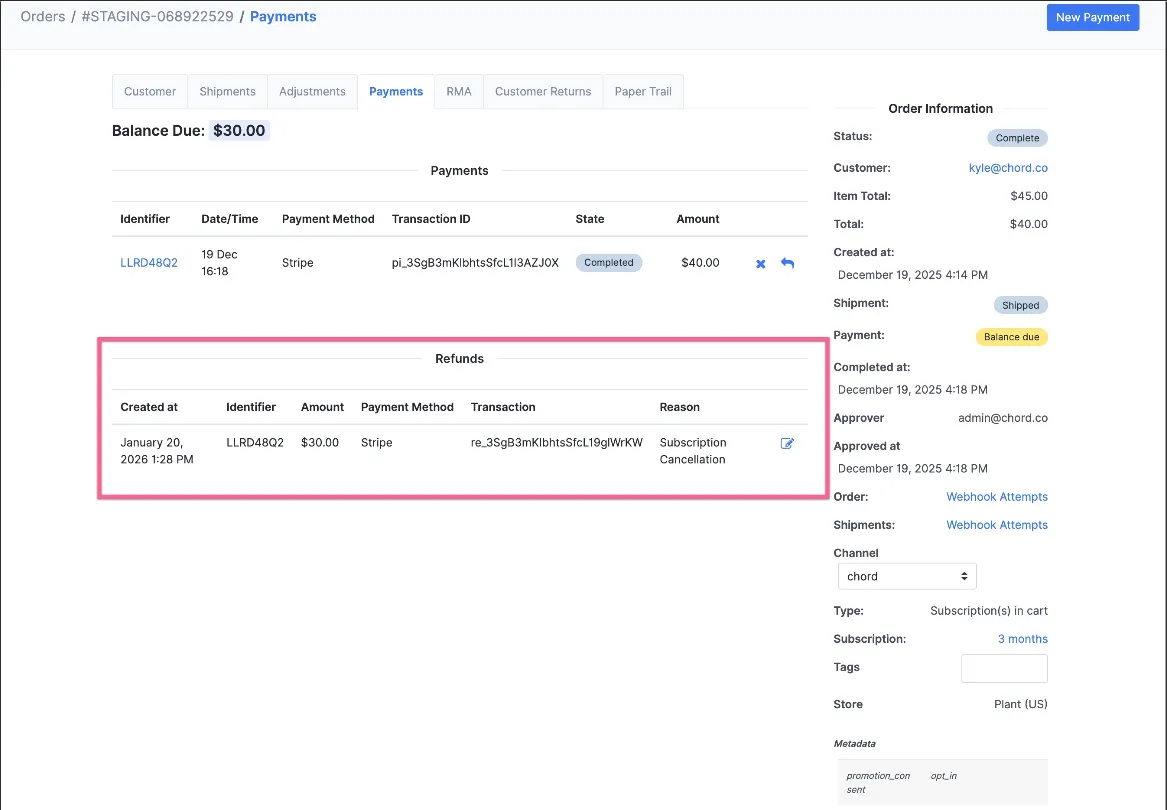Select the payment Transaction ID pi_3SgB3mKlbhtsSfcL1I3AZJ0X
The height and width of the screenshot is (810, 1167).
pyautogui.click(x=475, y=263)
